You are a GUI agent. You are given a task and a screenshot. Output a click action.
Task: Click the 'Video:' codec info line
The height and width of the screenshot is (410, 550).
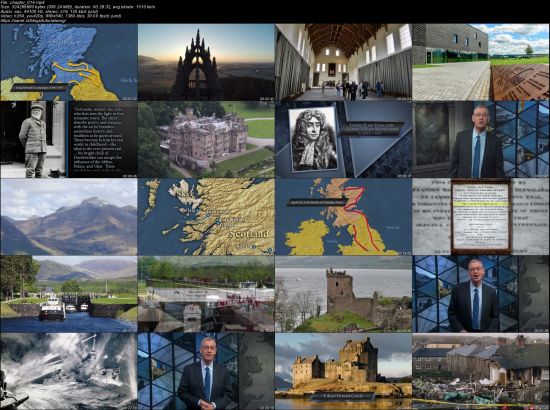62,16
